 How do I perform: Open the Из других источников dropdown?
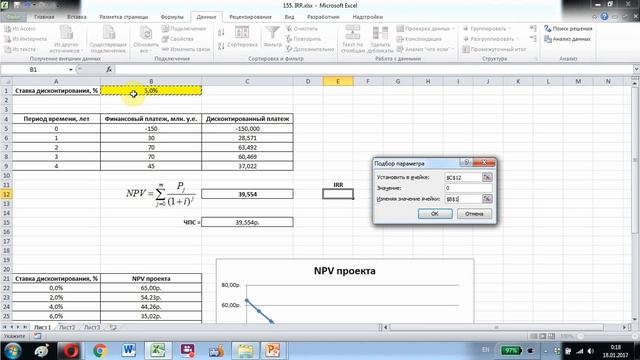66,38
